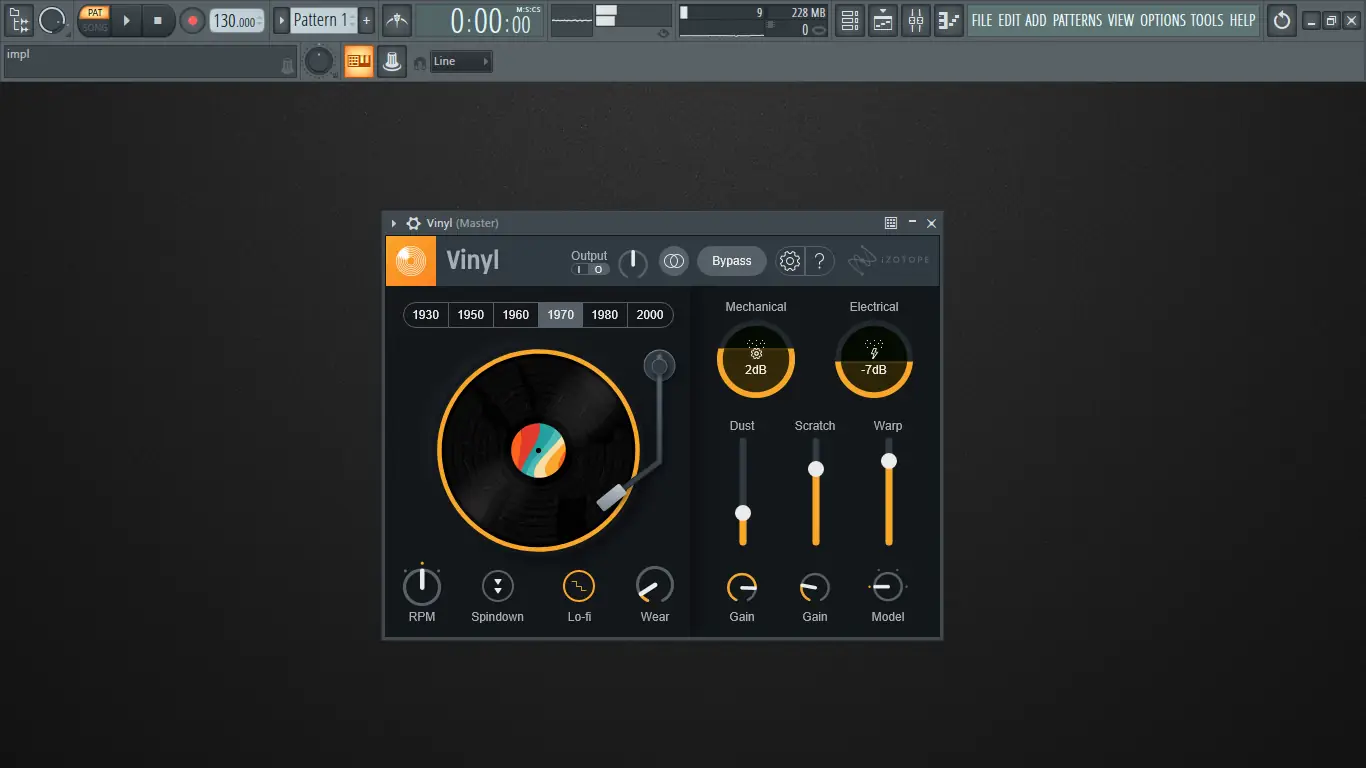
Task: Click the Dust slider handle
Action: coord(743,513)
